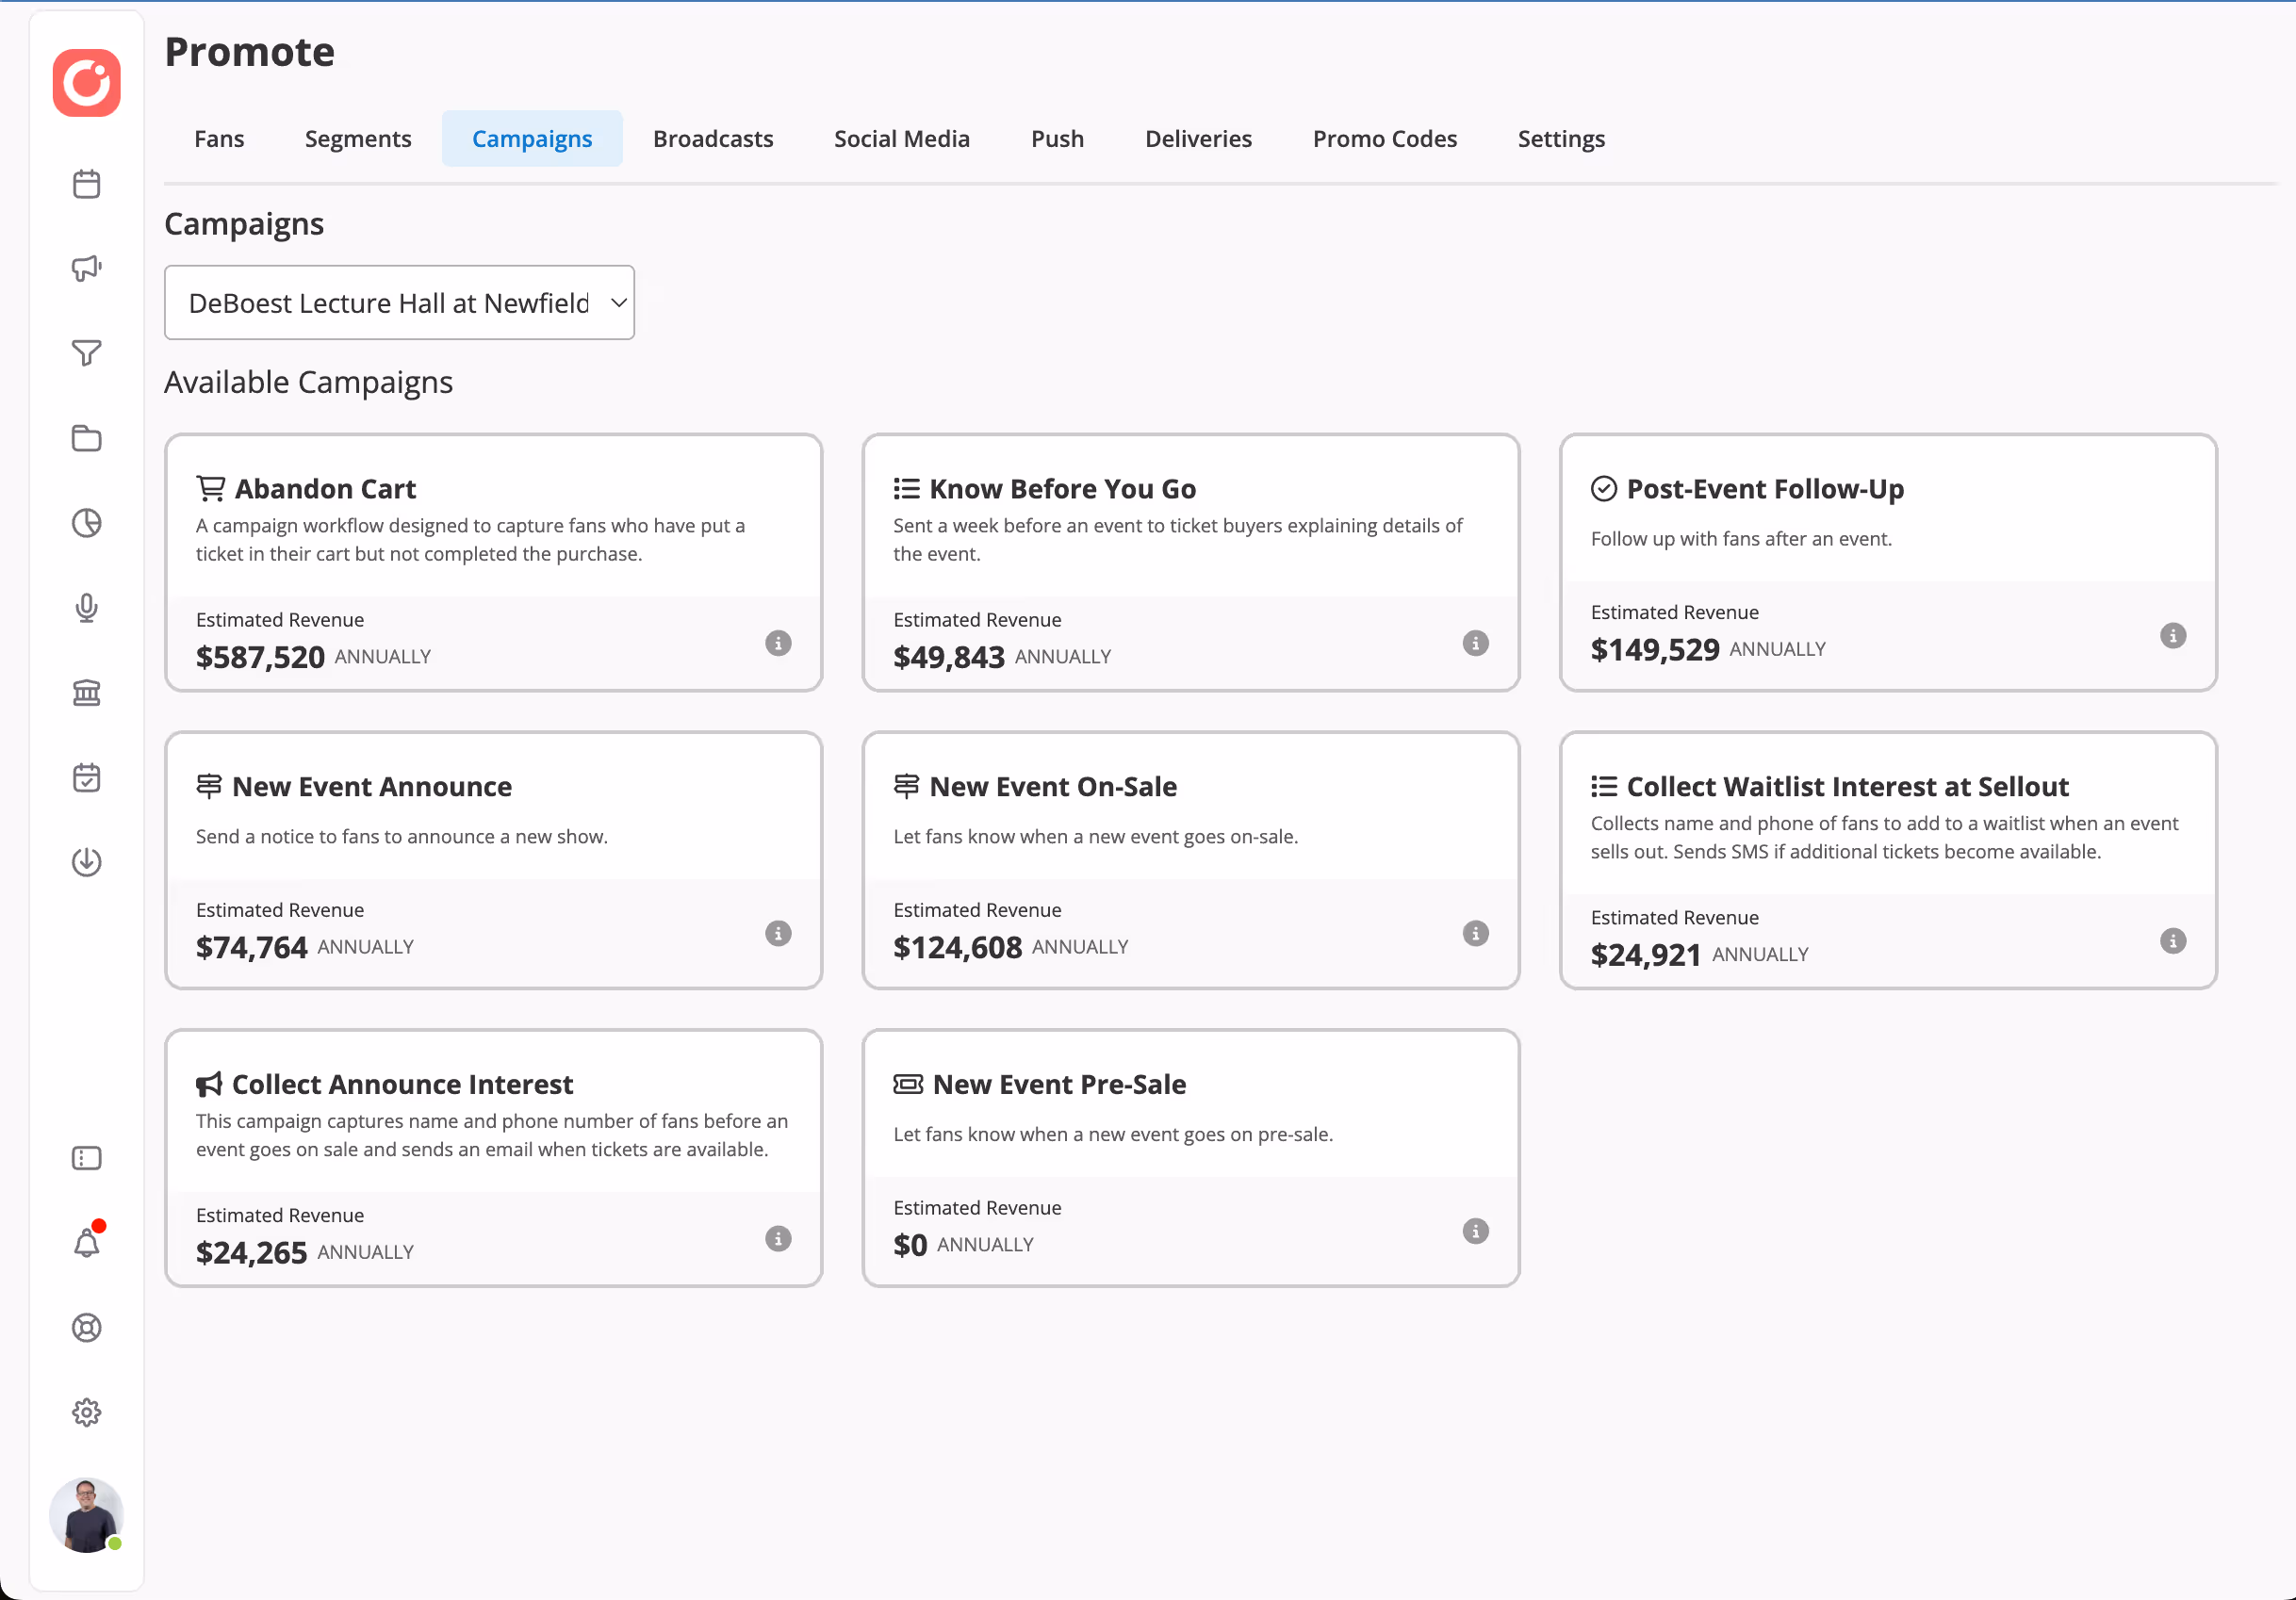Click the download arrow sidebar icon

point(87,862)
